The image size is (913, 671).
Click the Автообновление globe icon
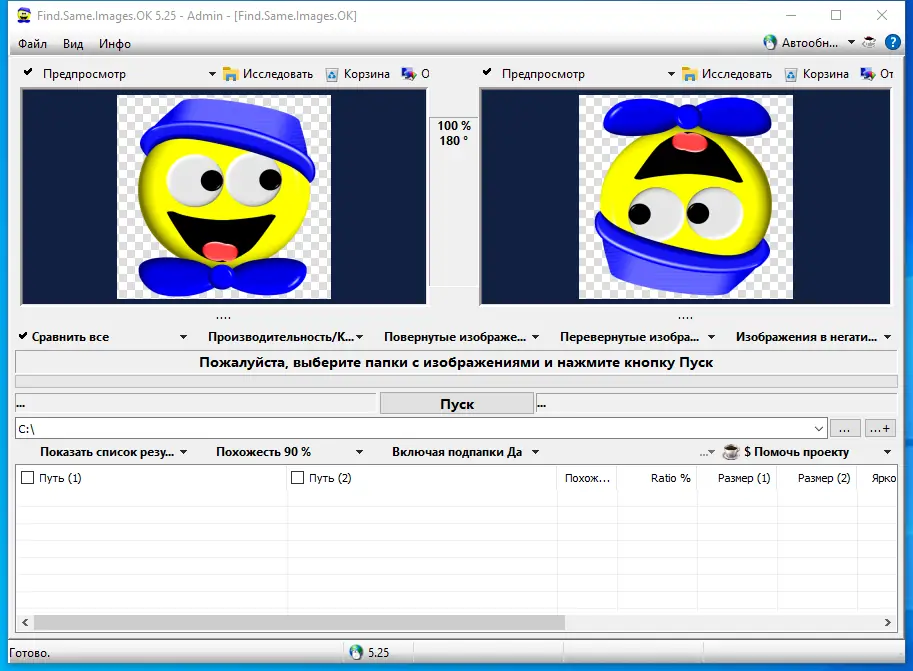coord(770,43)
